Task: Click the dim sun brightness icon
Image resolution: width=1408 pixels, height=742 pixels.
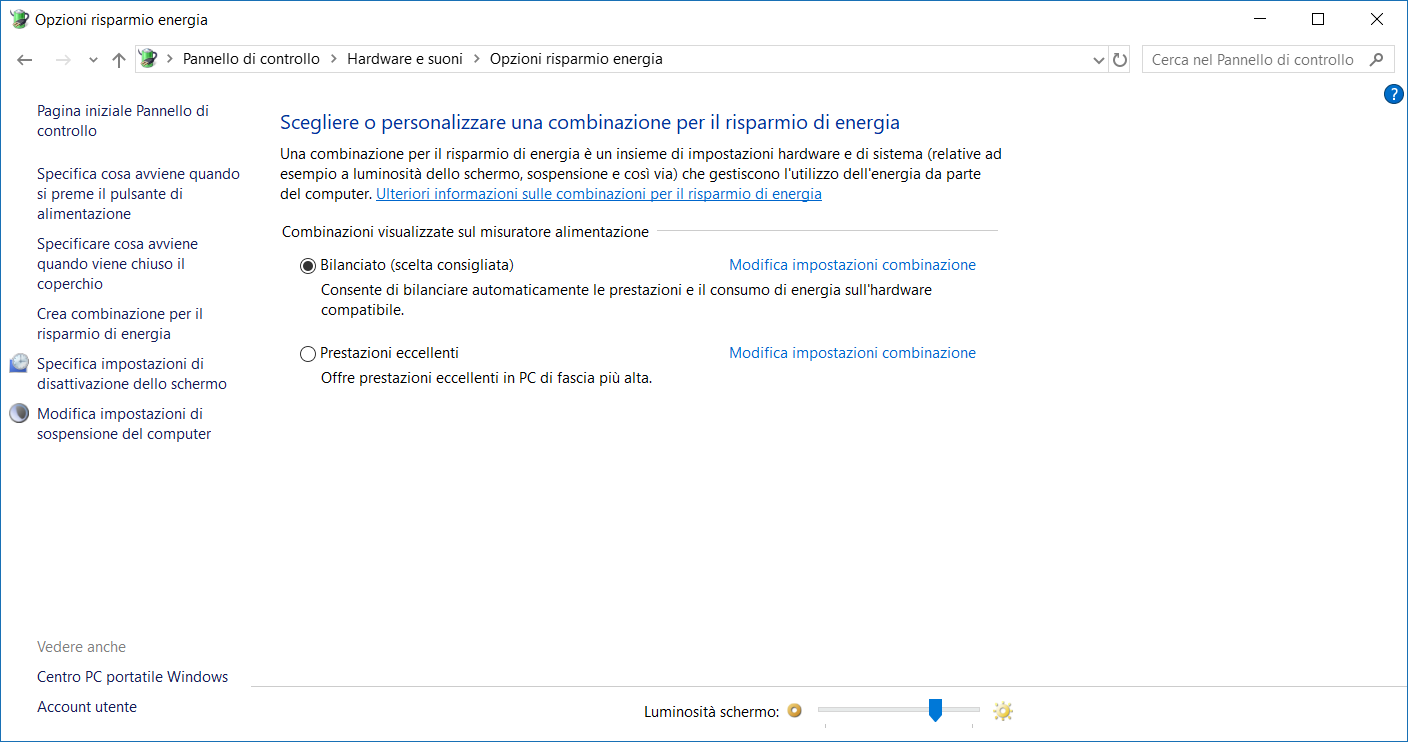Action: [x=795, y=711]
